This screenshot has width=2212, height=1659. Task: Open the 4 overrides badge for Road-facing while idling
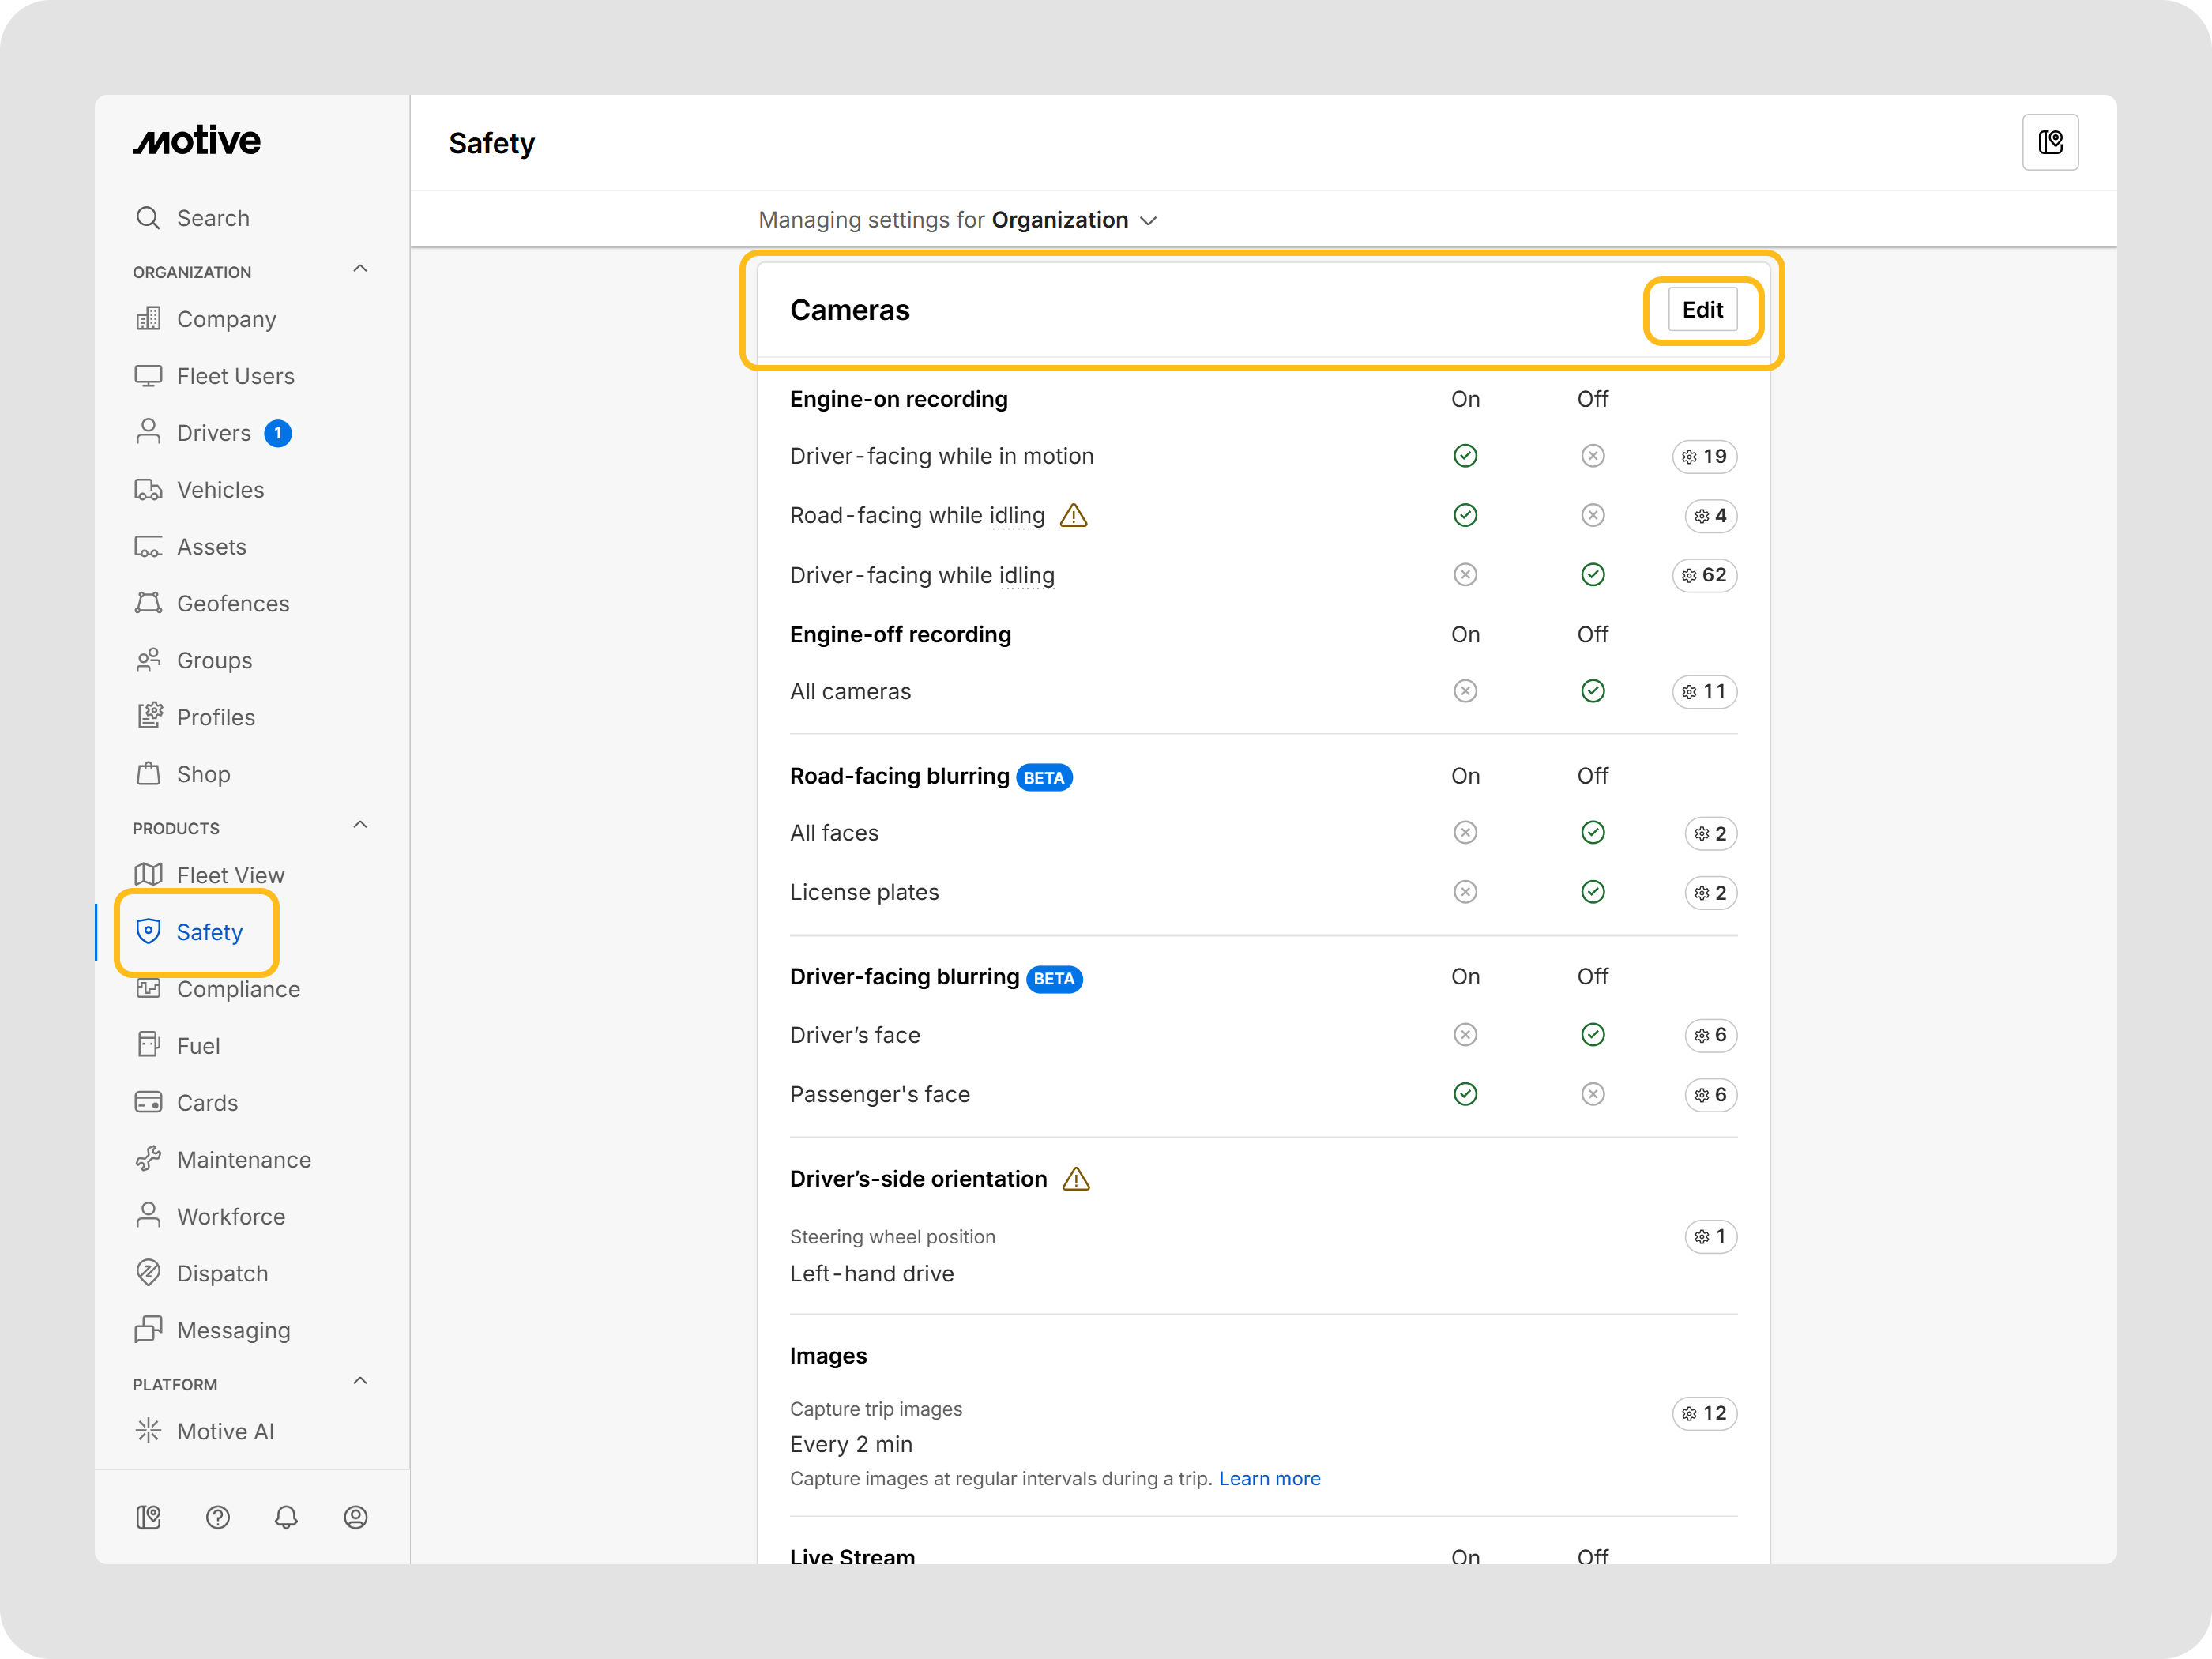1710,516
